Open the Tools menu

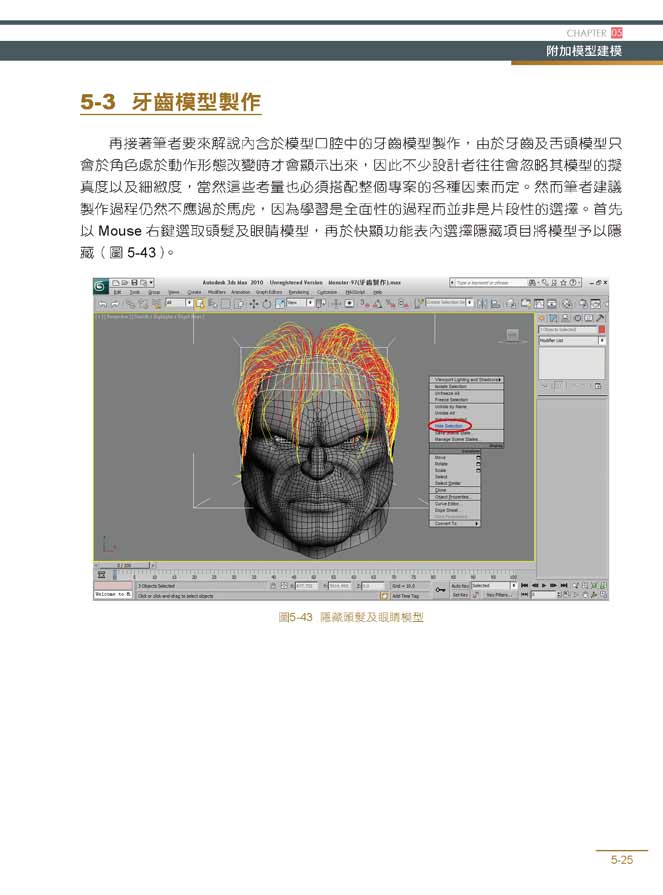135,292
